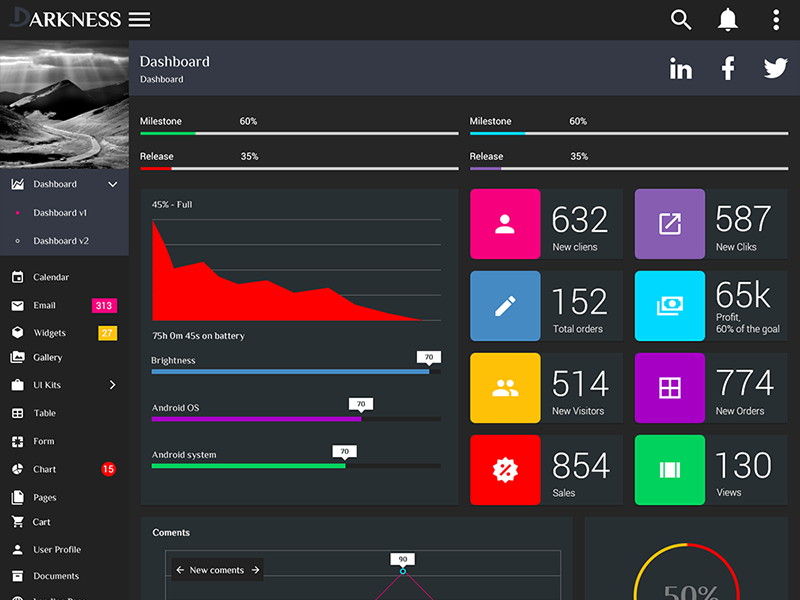Expand the UI Kits submenu arrow
Screen dimensions: 800x600
(112, 385)
